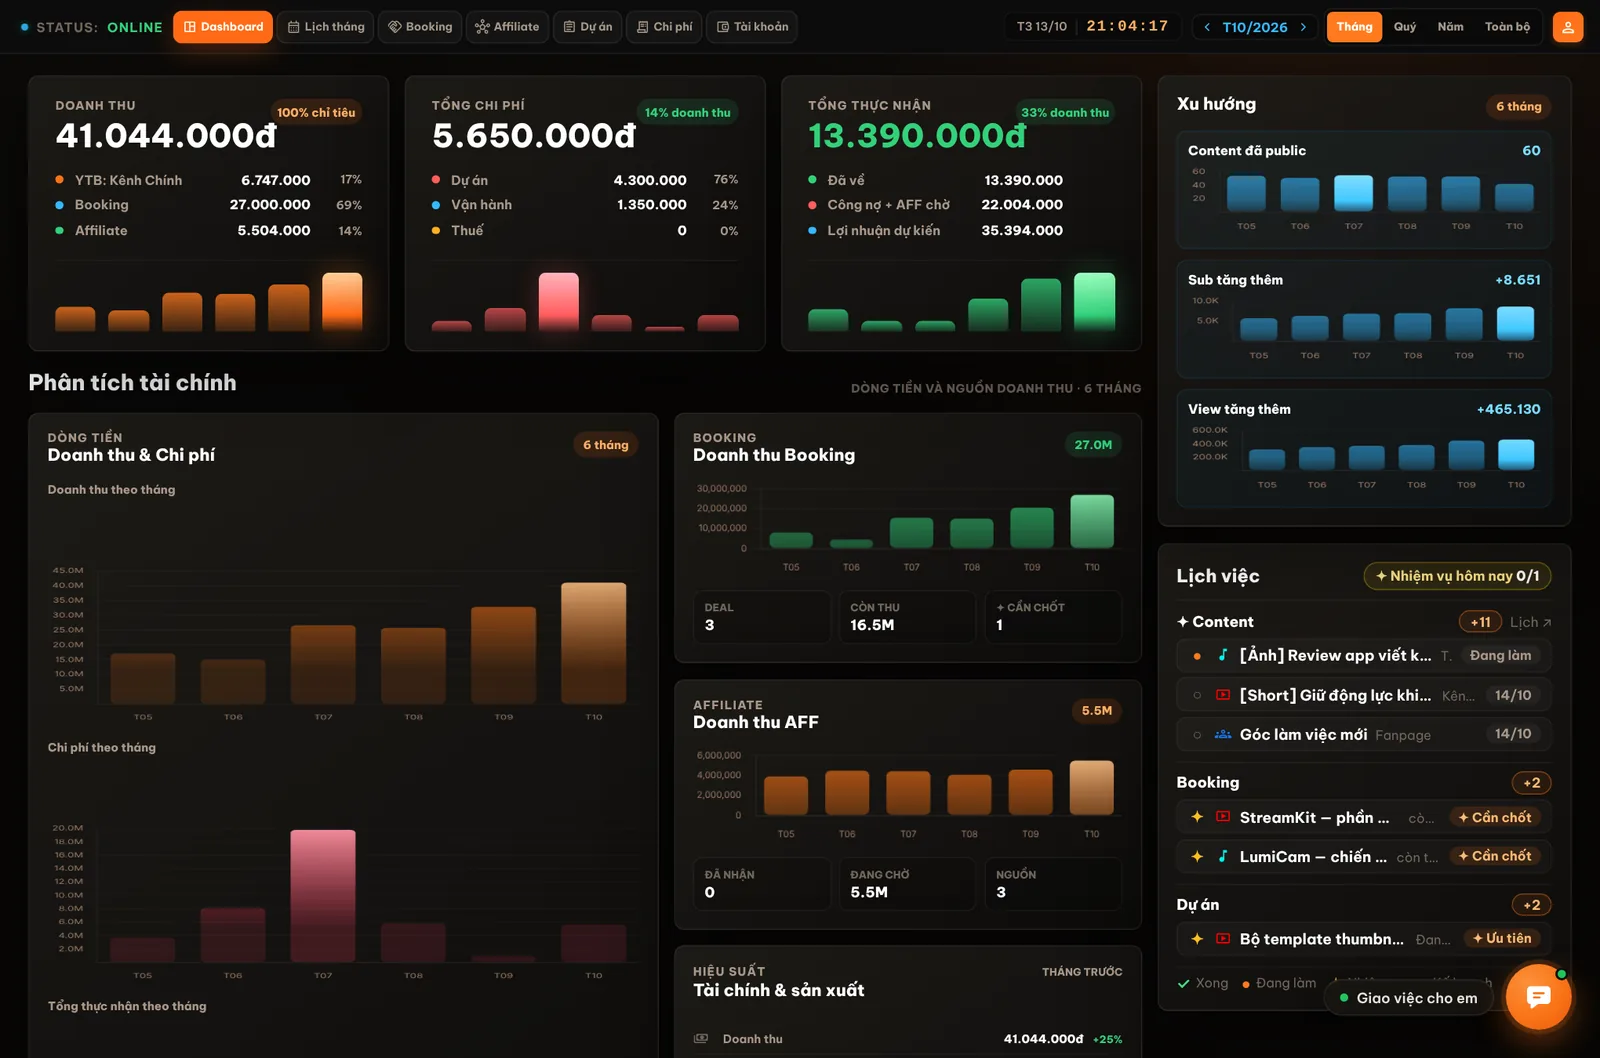Screen dimensions: 1600x1058
Task: Click the YouTube icon on StreamKit task
Action: tap(1223, 817)
